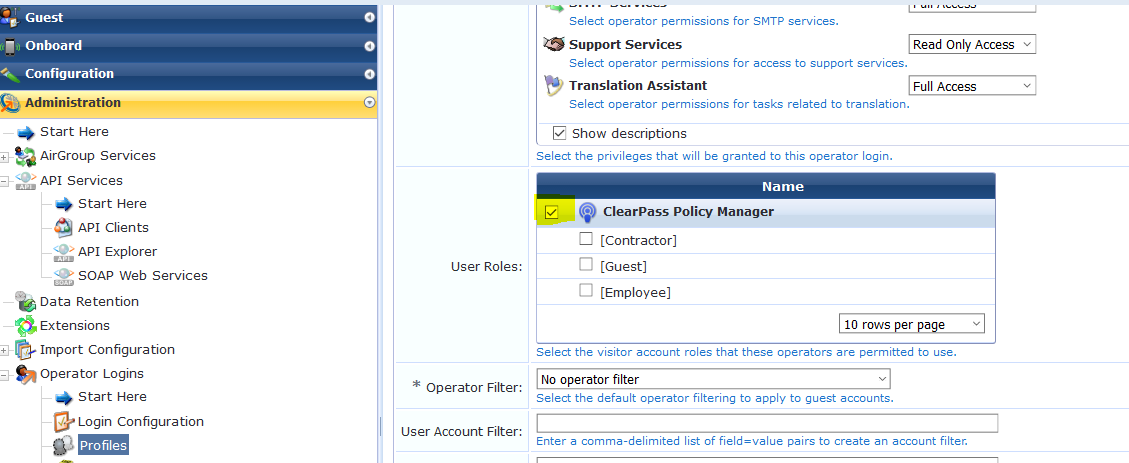Click the API Services Start Here arrow icon
The width and height of the screenshot is (1129, 463).
[64, 204]
